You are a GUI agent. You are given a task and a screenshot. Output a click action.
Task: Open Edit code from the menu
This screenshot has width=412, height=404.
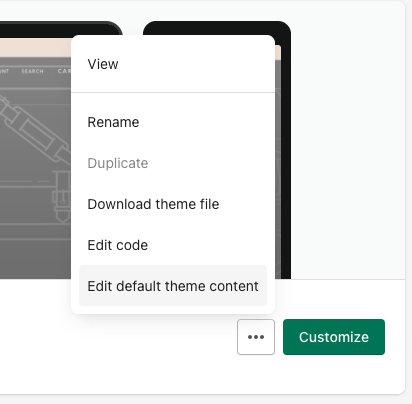pos(173,245)
